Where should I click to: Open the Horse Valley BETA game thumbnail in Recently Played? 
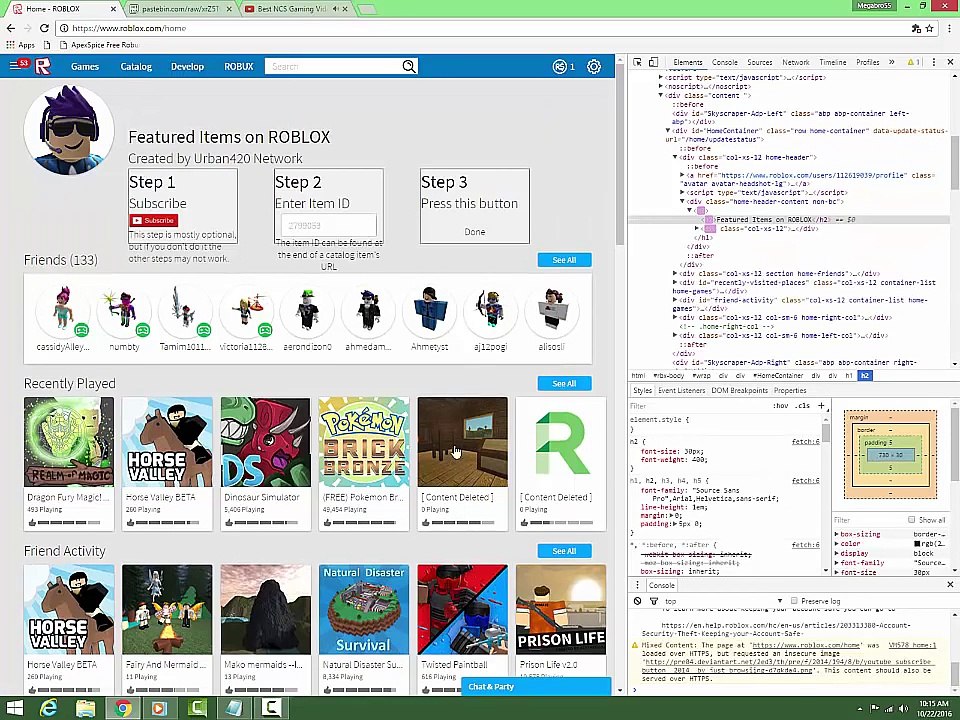(167, 442)
